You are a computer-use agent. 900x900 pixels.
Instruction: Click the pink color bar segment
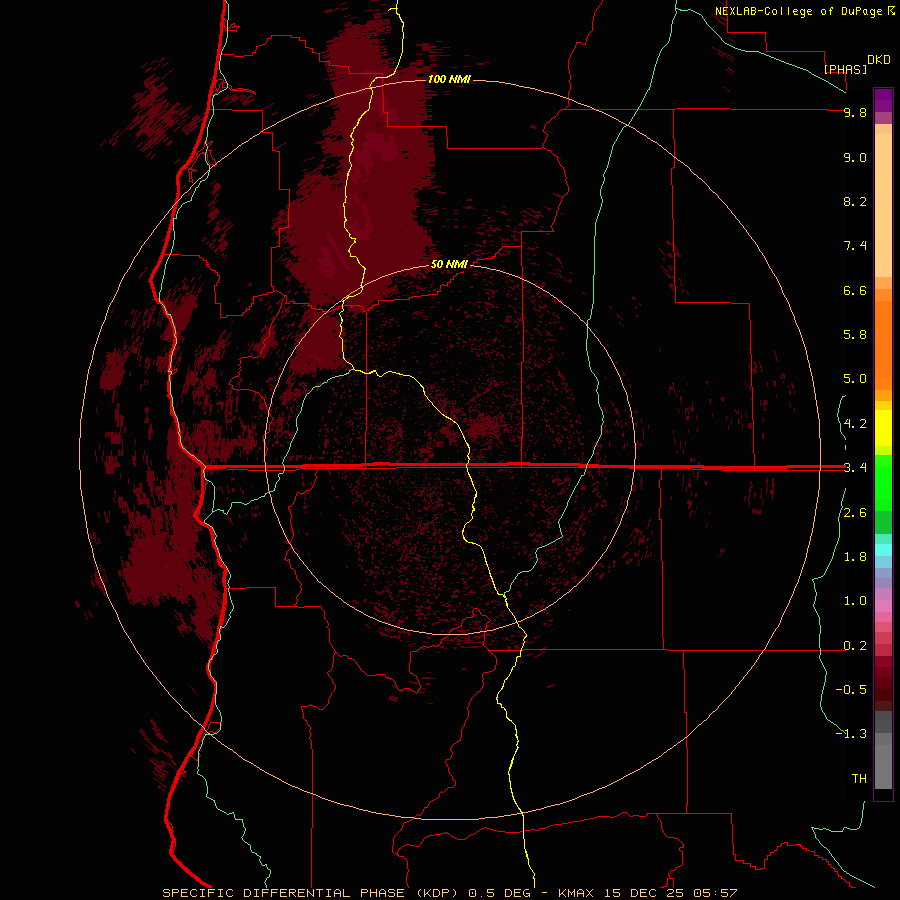pyautogui.click(x=883, y=606)
